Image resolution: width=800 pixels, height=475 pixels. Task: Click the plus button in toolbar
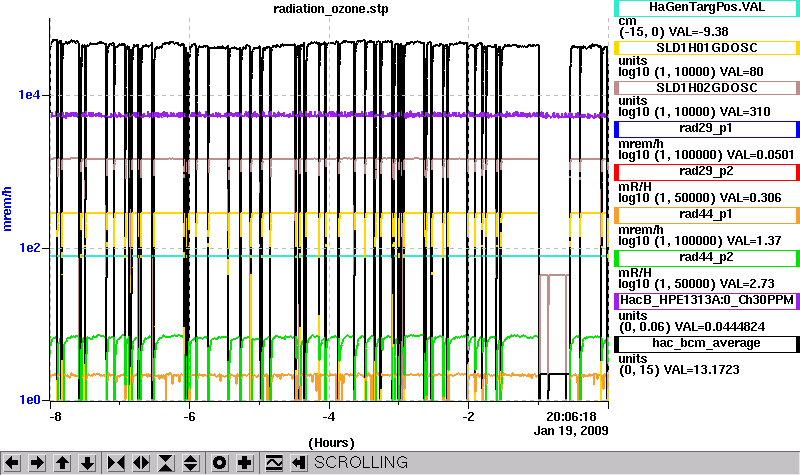245,463
